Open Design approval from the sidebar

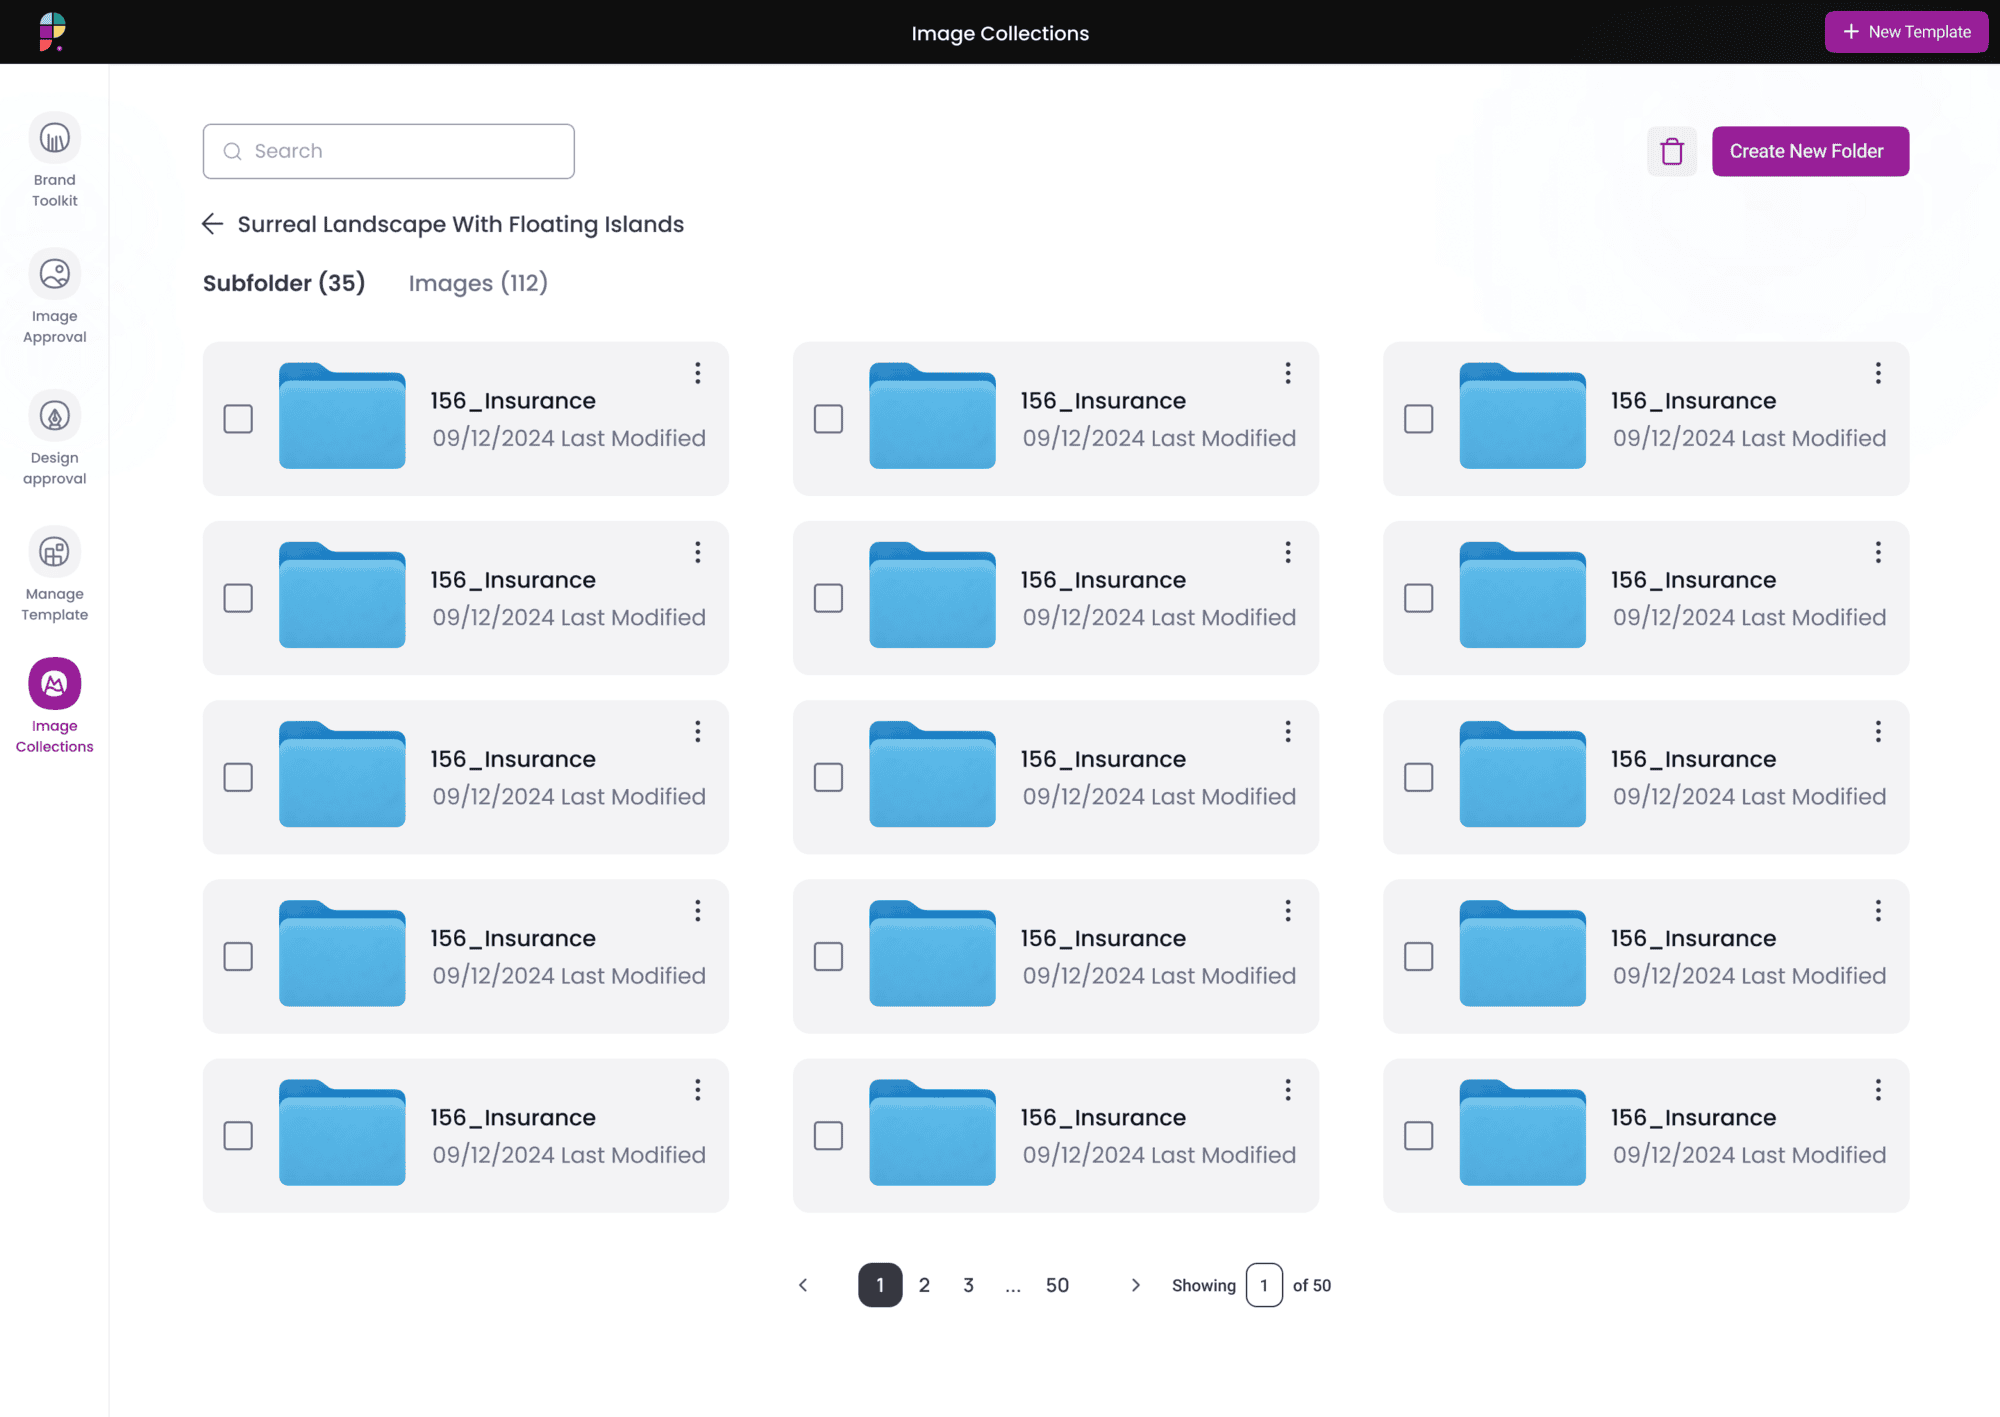(x=54, y=437)
